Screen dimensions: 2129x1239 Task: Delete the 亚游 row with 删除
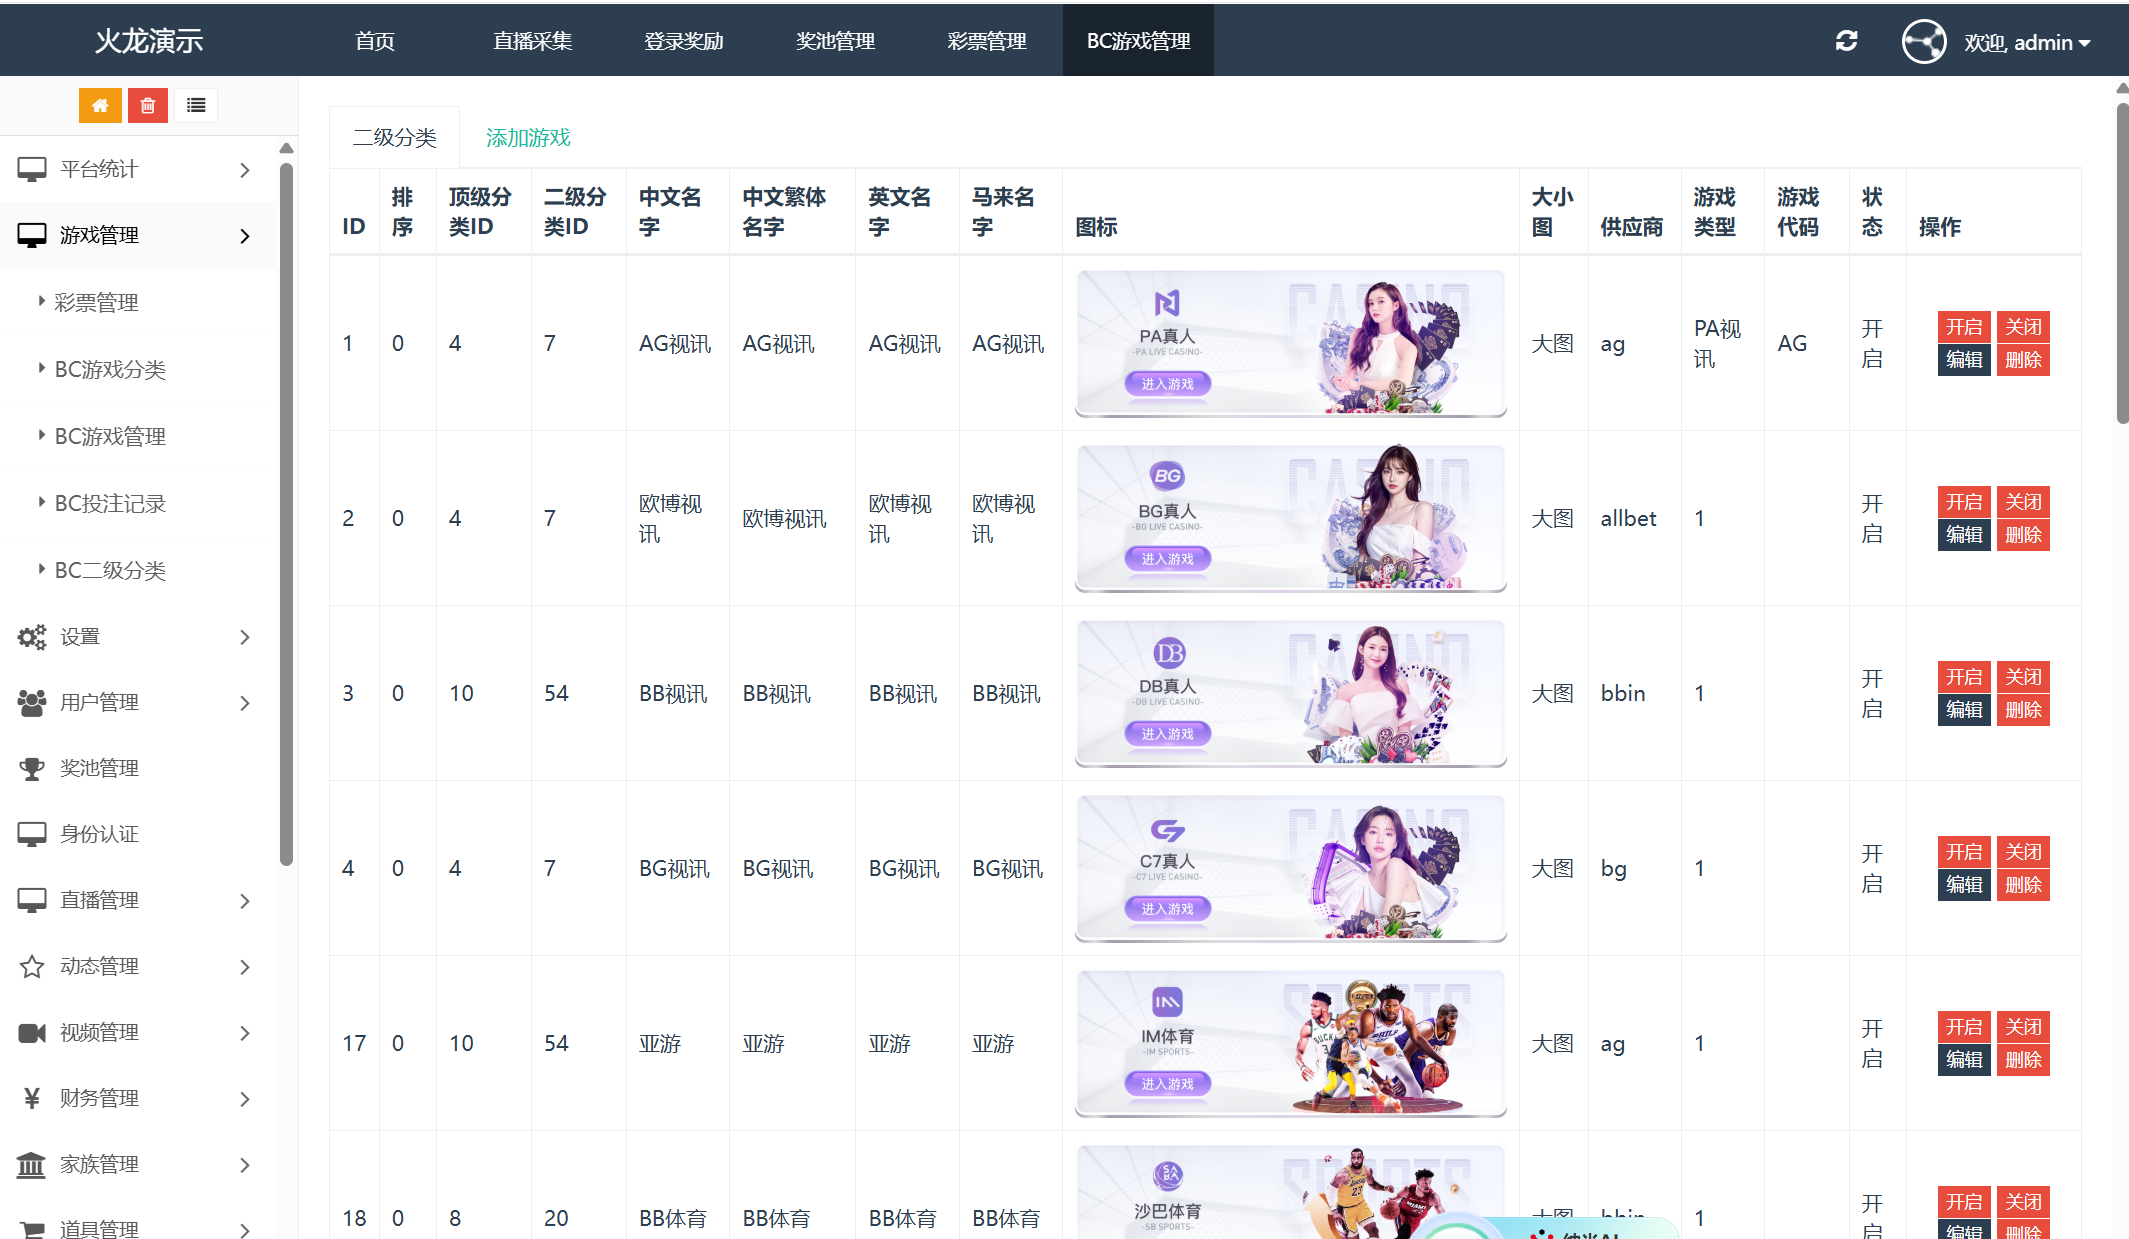[2023, 1060]
